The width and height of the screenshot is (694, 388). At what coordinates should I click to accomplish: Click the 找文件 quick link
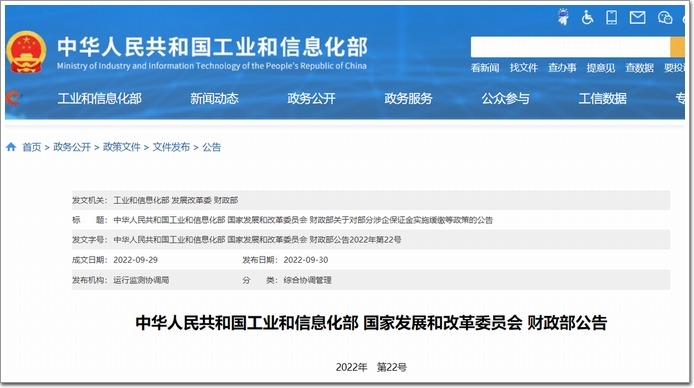(524, 68)
